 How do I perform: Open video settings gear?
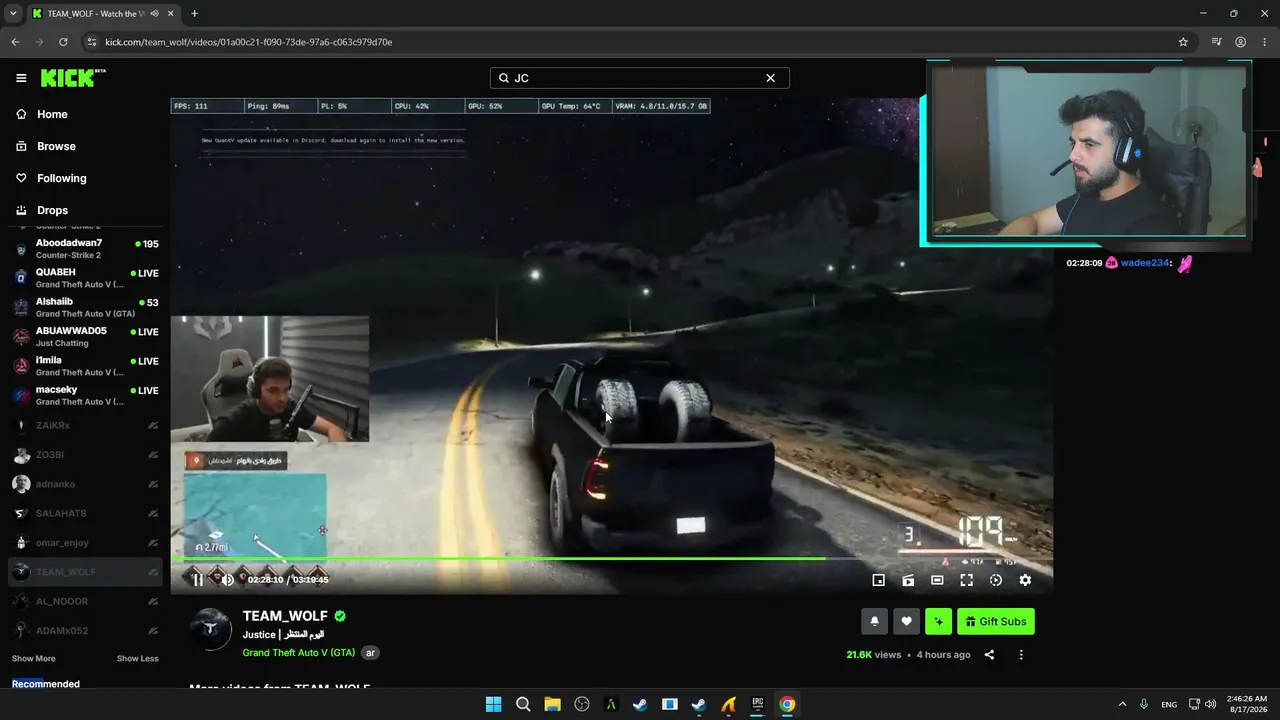[x=1025, y=580]
